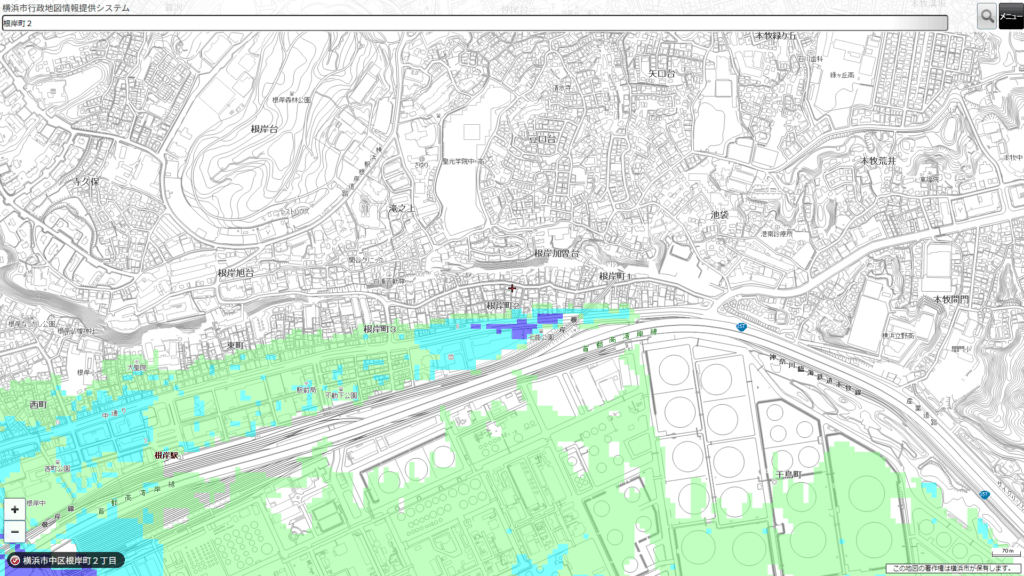Zoom in with the plus button
Image resolution: width=1024 pixels, height=576 pixels.
(x=15, y=509)
